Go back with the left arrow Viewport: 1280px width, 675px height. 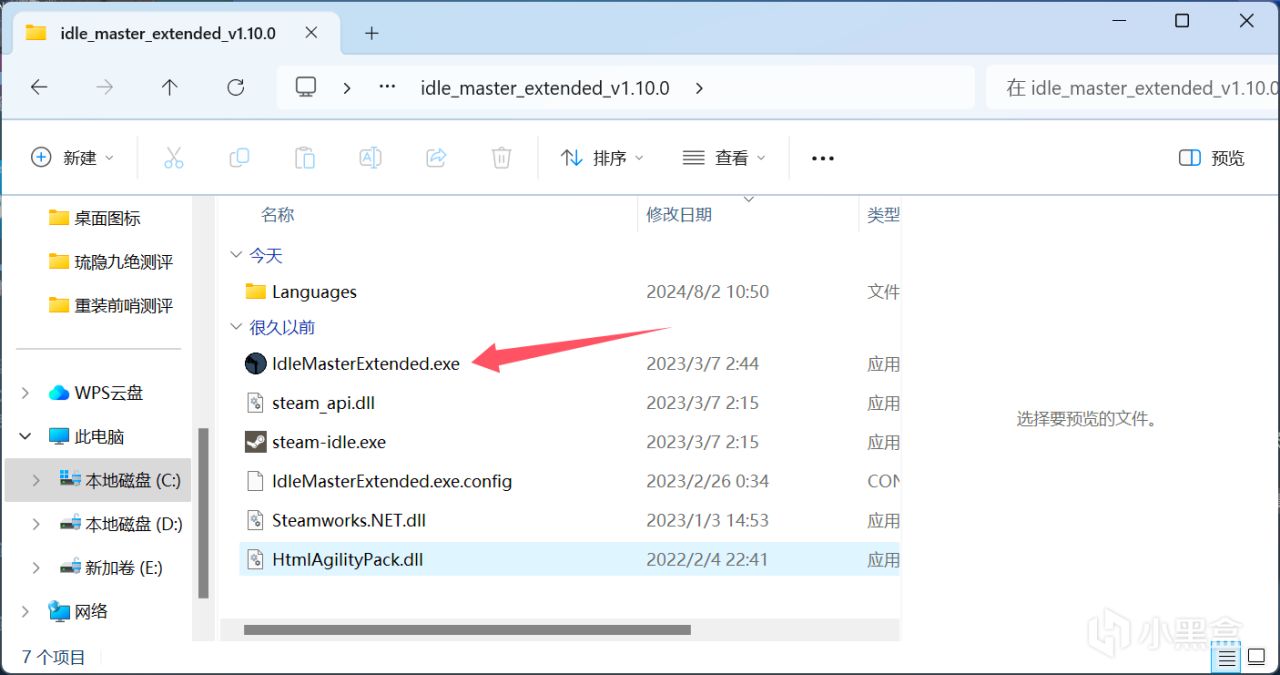tap(39, 88)
